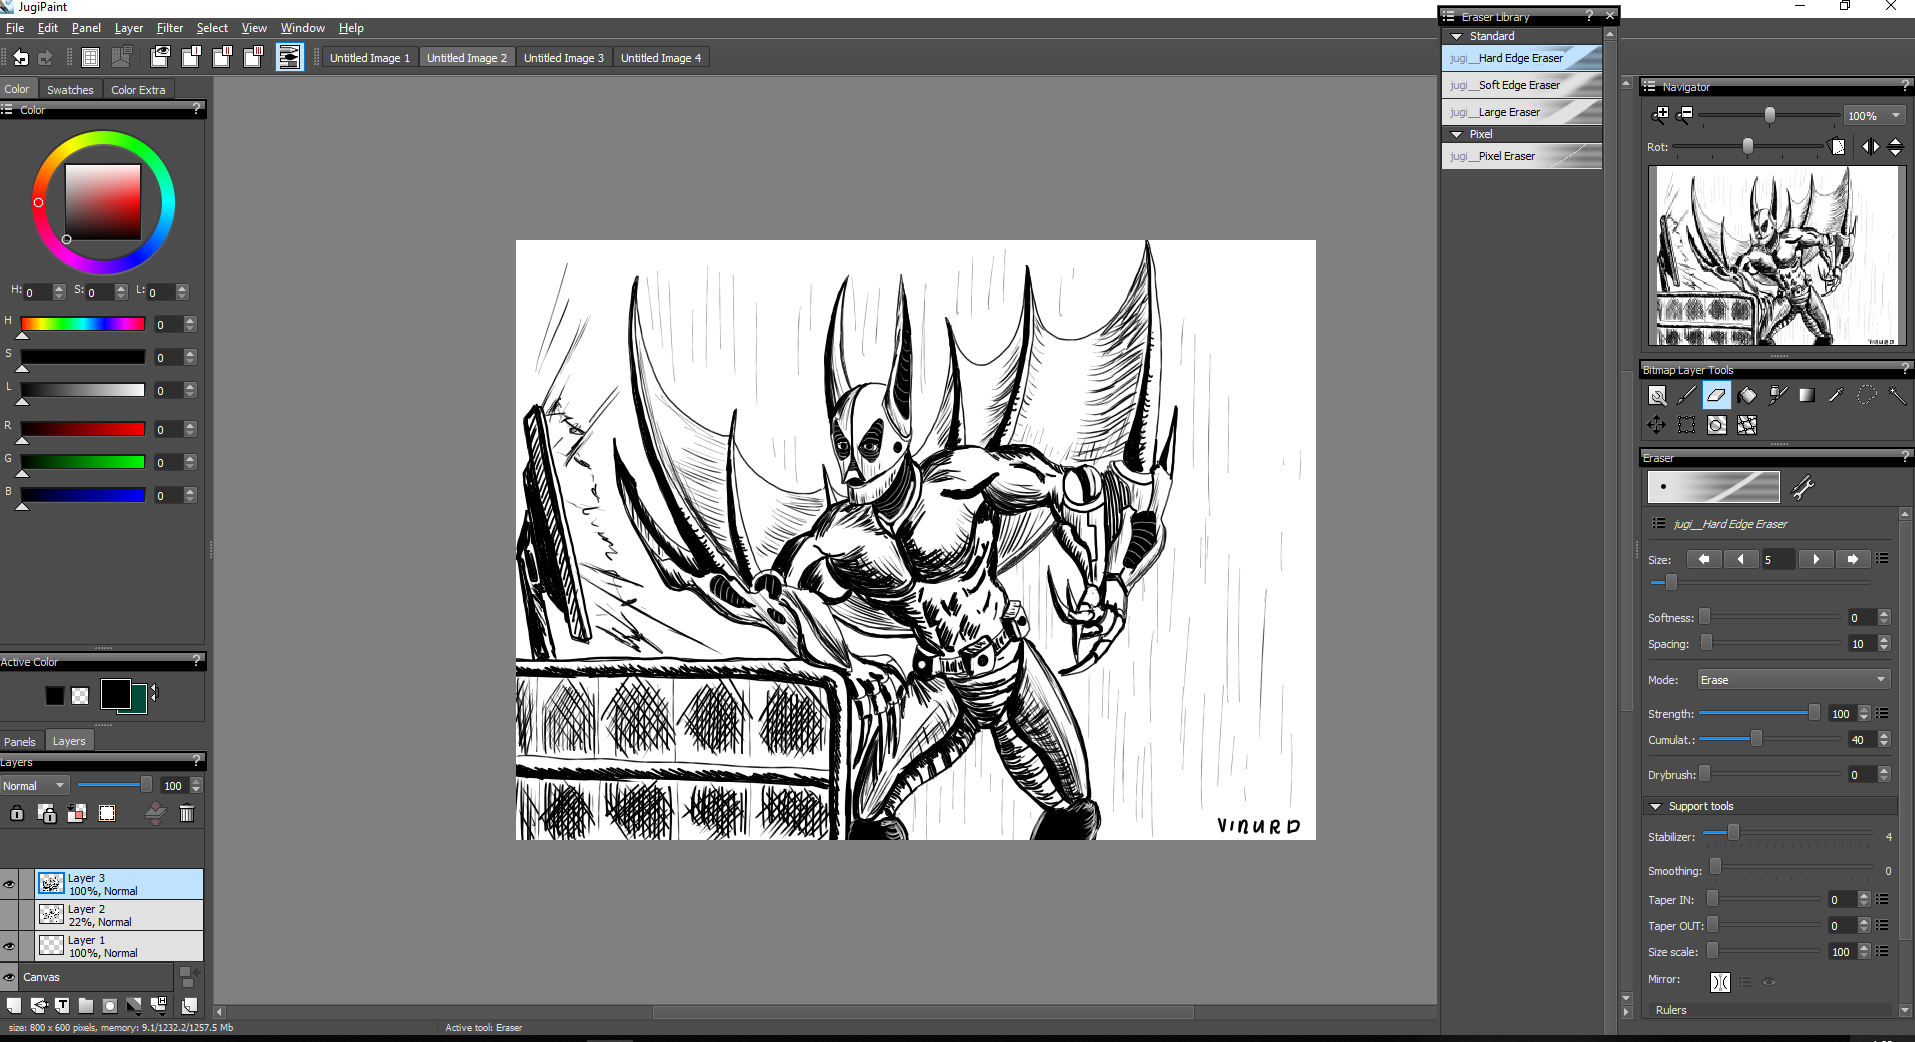The image size is (1915, 1042).
Task: Click the Zoom out icon in Navigator
Action: pos(1685,115)
